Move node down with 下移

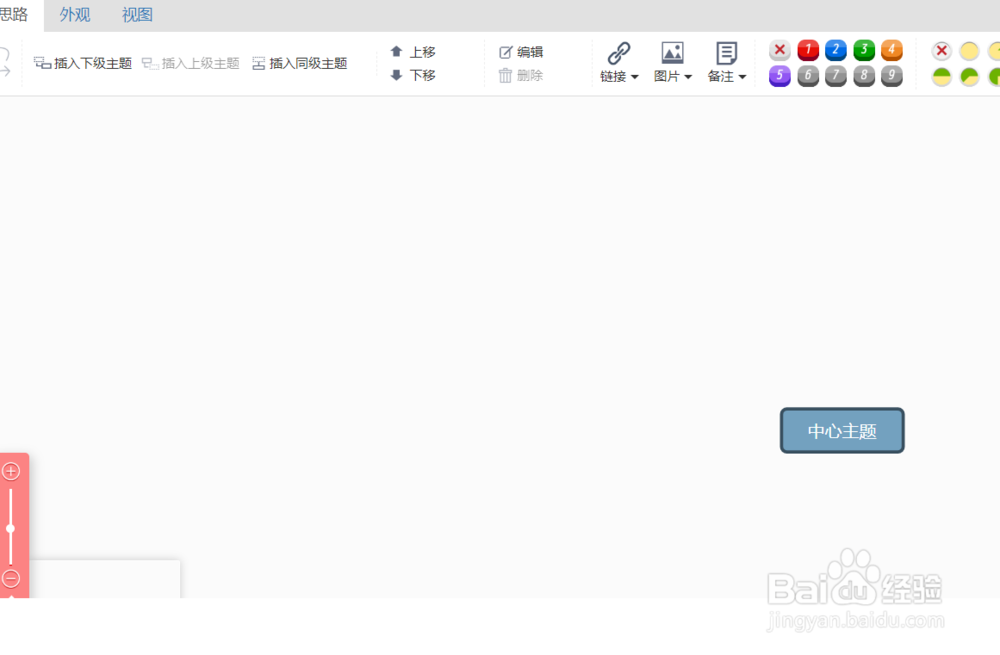click(x=413, y=75)
